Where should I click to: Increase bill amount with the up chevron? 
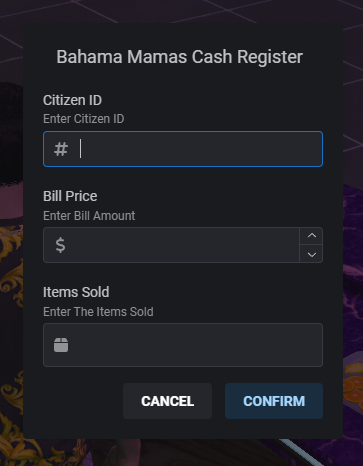[x=311, y=236]
